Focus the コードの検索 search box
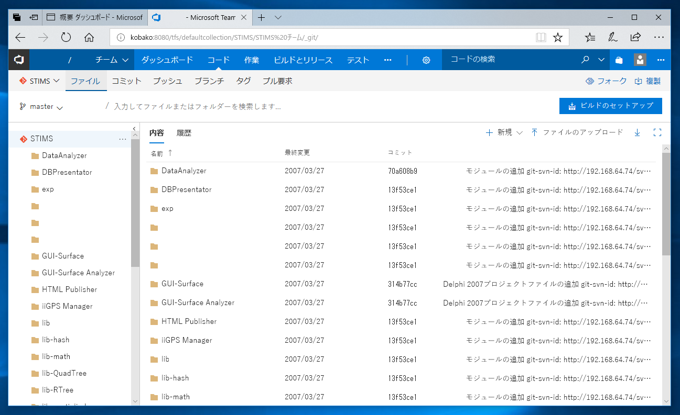This screenshot has width=680, height=415. coord(510,60)
